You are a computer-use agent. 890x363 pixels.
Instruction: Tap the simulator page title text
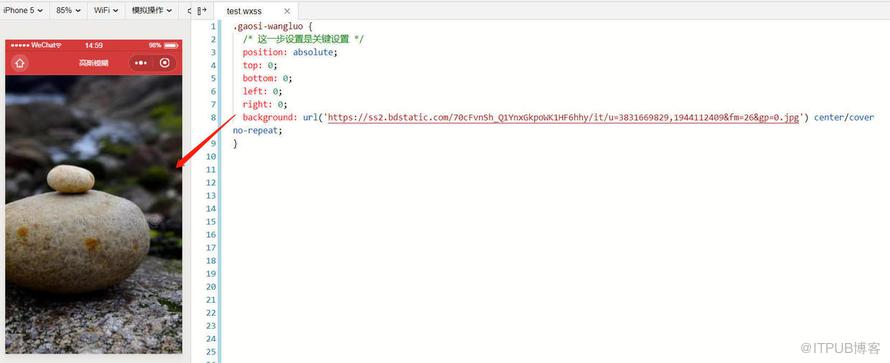[94, 63]
